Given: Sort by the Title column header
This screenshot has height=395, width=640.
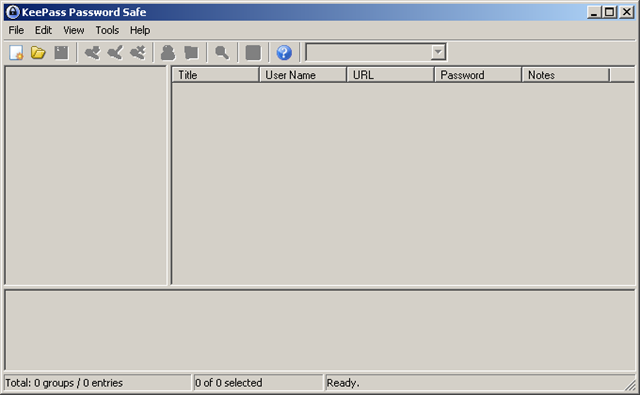Looking at the screenshot, I should (216, 75).
